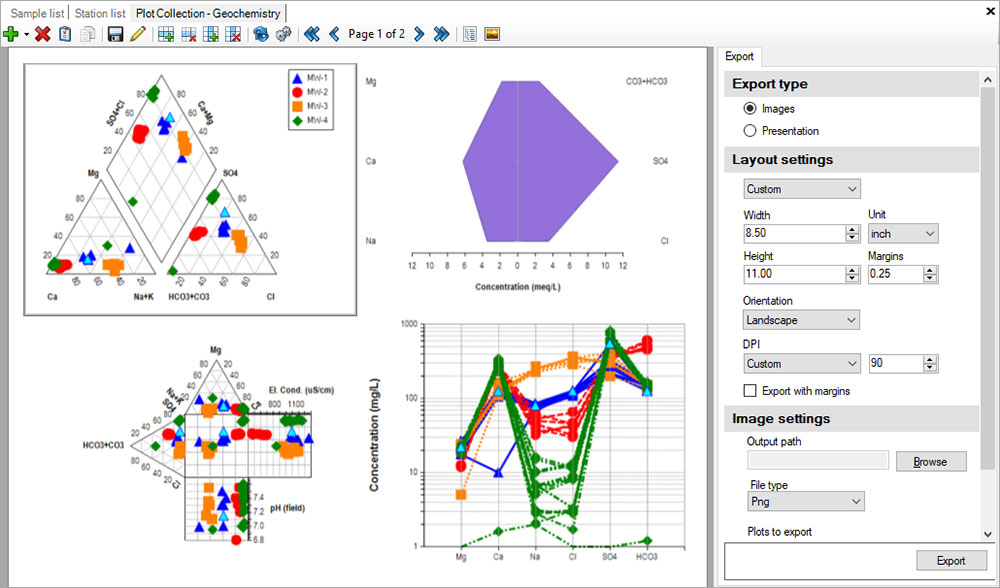Select the Presentation export type
Viewport: 1000px width, 588px height.
tap(750, 131)
